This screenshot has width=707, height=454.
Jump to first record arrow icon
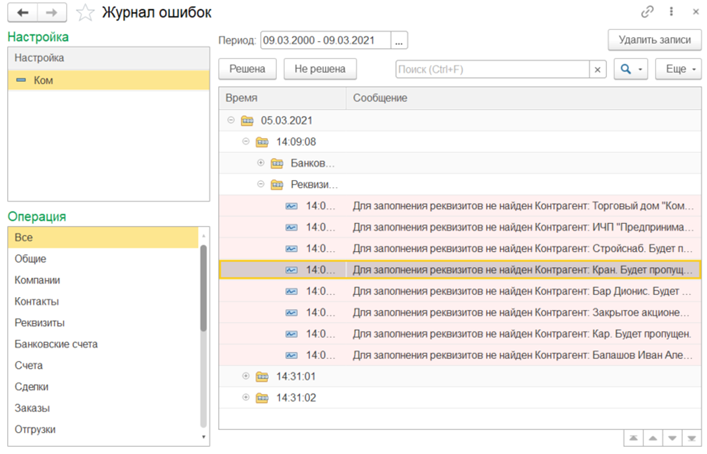click(632, 439)
